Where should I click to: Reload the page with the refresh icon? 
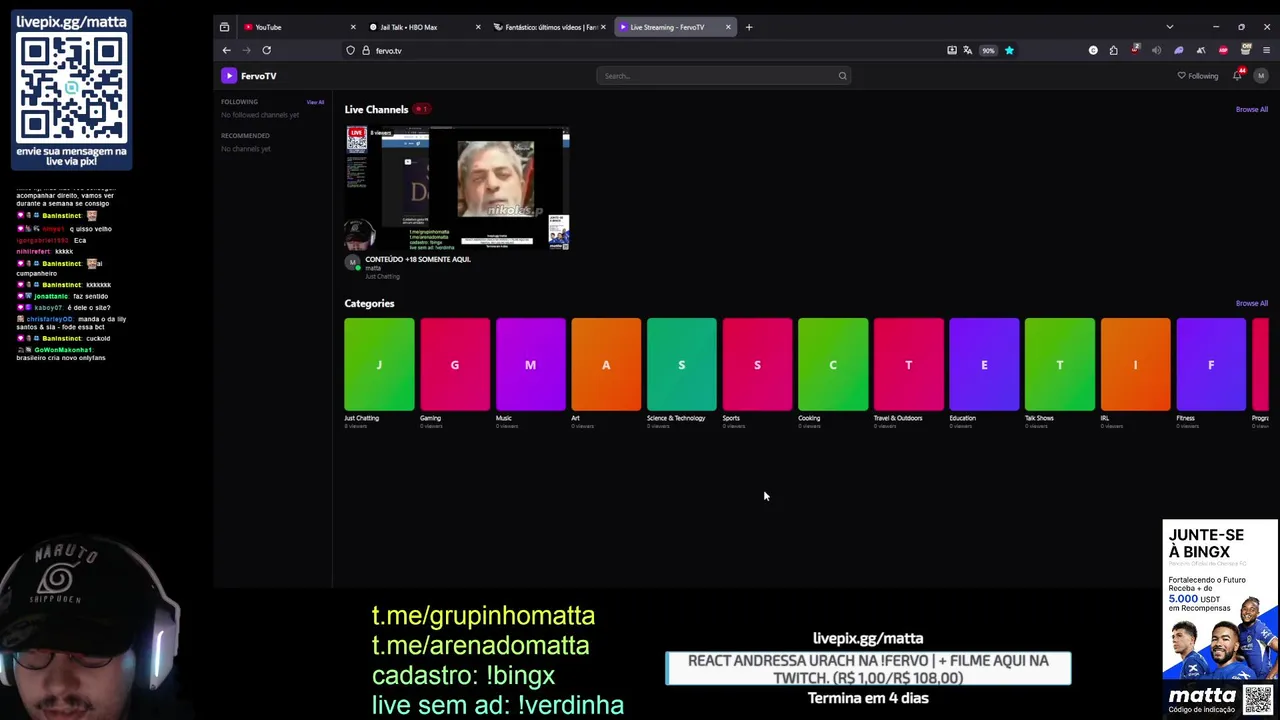[266, 50]
